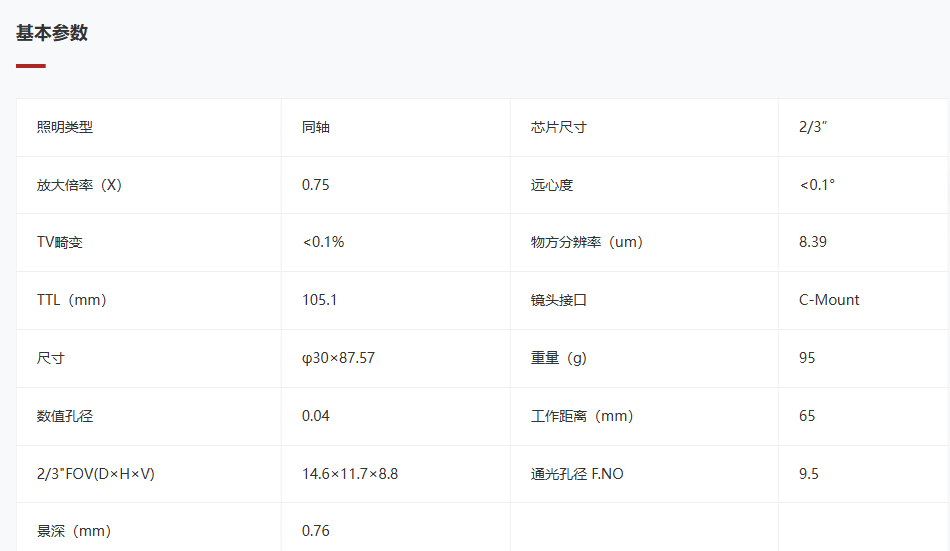The width and height of the screenshot is (950, 551).
Task: Select the C-Mount interface value
Action: [829, 300]
